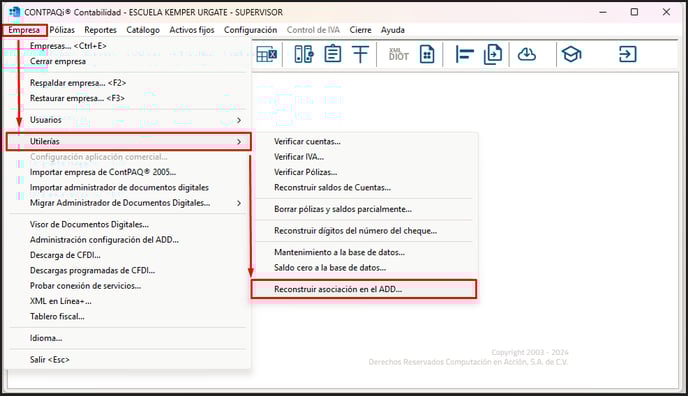
Task: Click the Usuarios menu entry
Action: 128,120
